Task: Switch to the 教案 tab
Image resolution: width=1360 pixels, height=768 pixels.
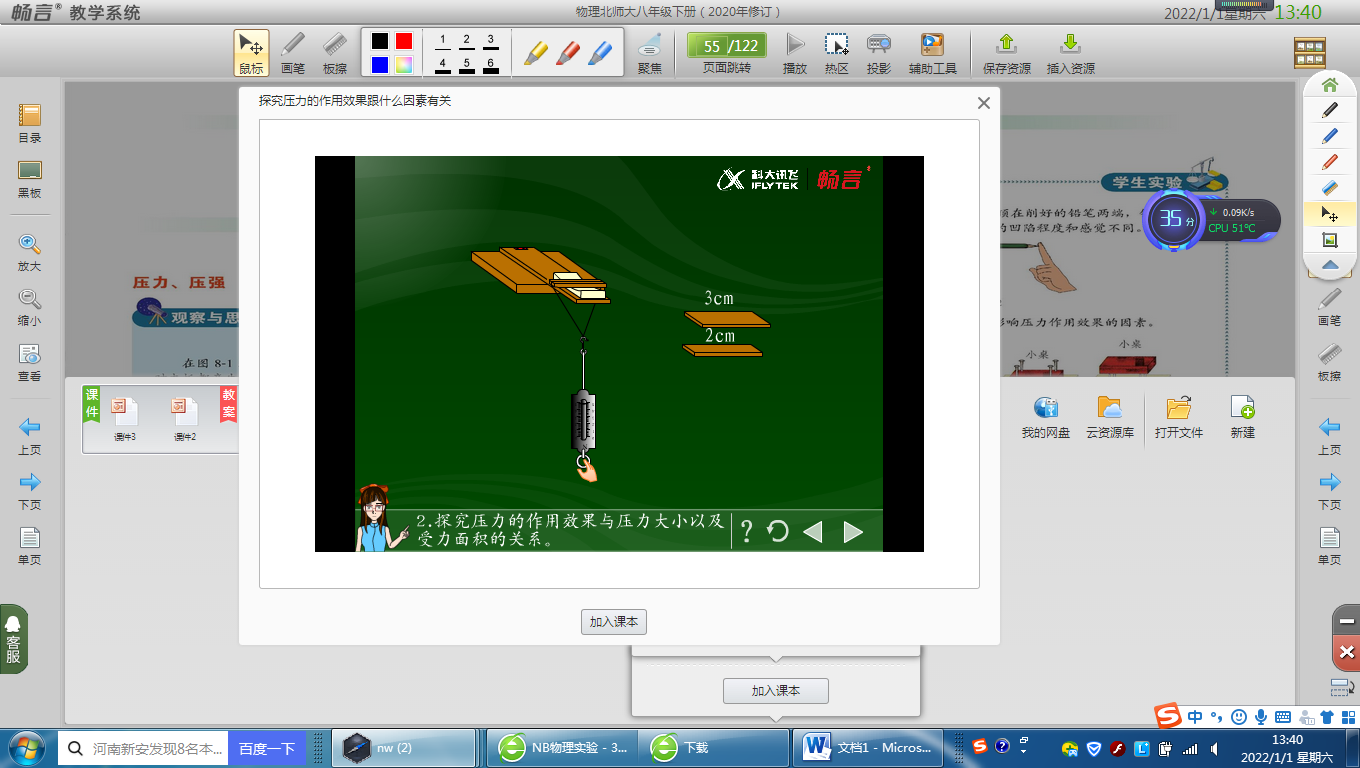Action: (229, 403)
